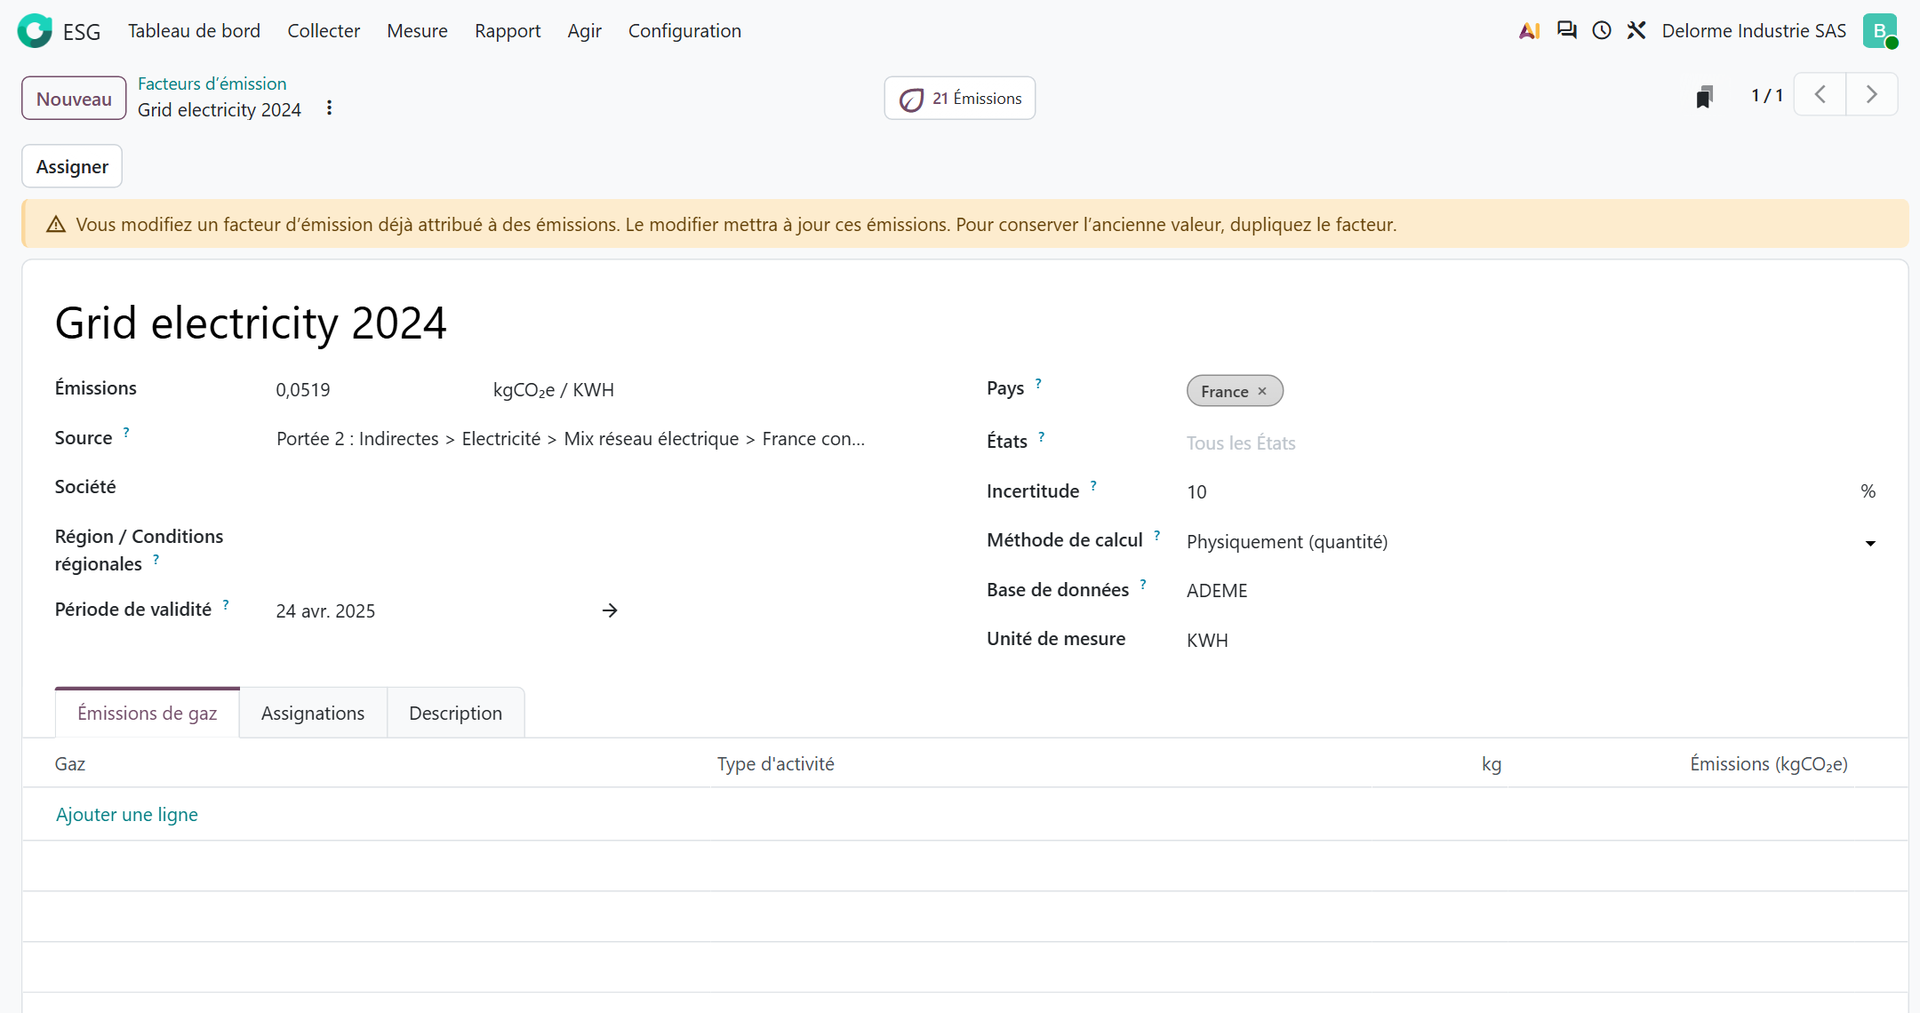Open the Tableau de bord menu

(194, 31)
